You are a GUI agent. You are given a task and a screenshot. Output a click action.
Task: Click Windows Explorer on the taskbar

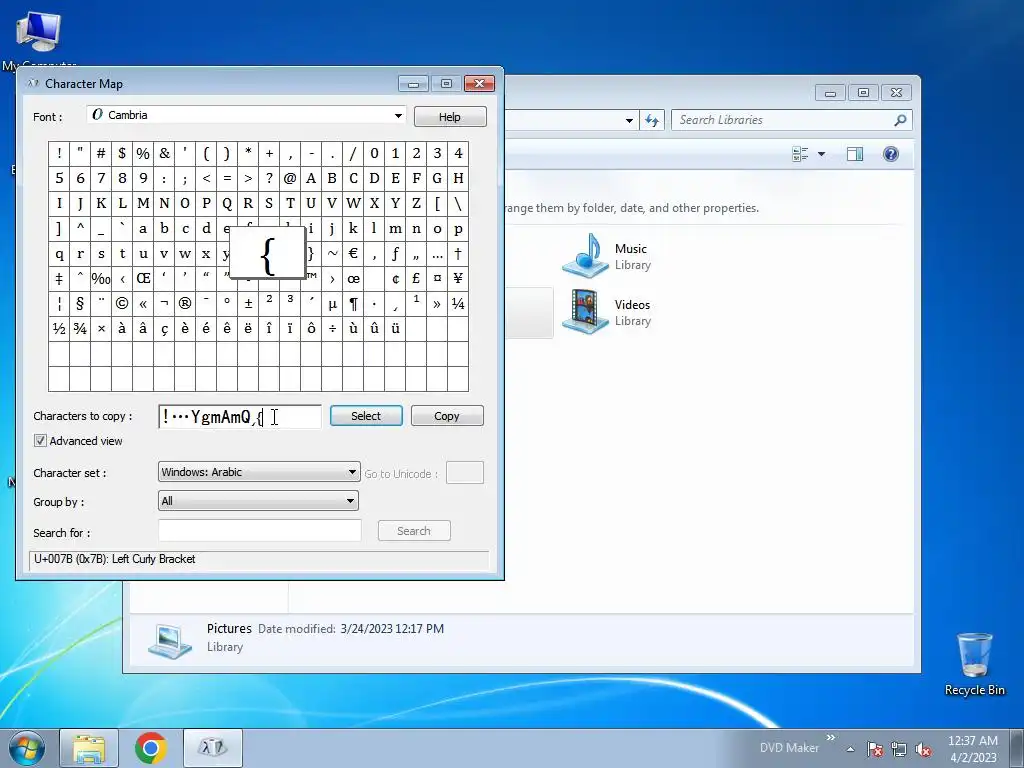click(x=89, y=748)
